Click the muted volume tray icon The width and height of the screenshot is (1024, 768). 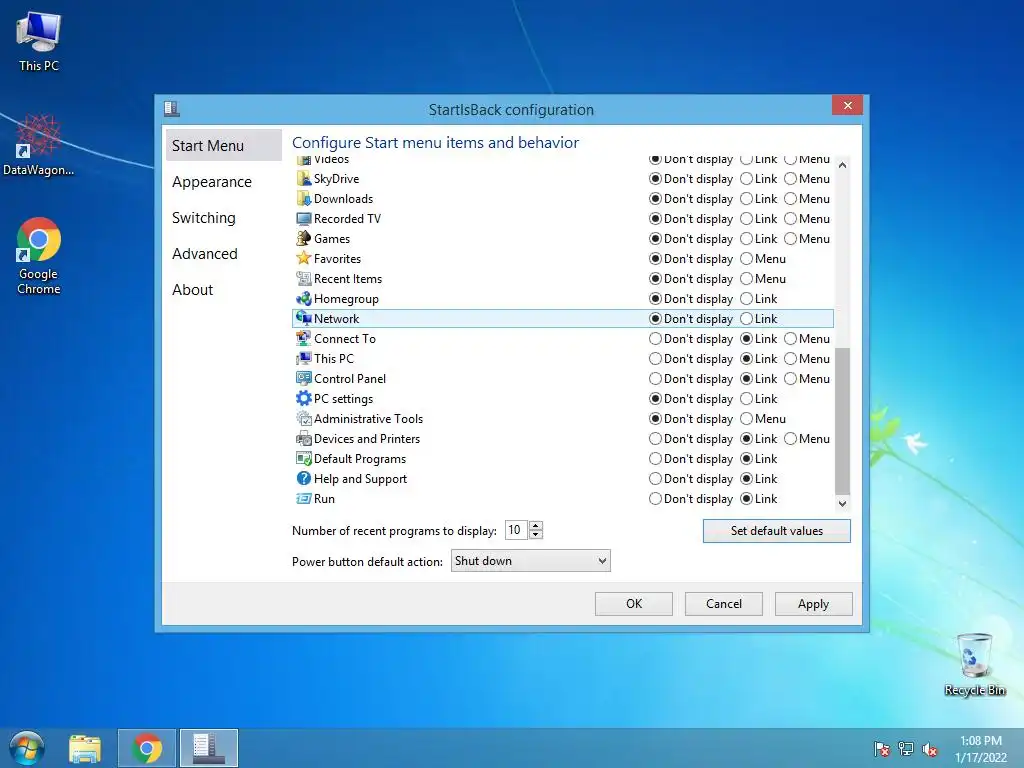tap(929, 749)
